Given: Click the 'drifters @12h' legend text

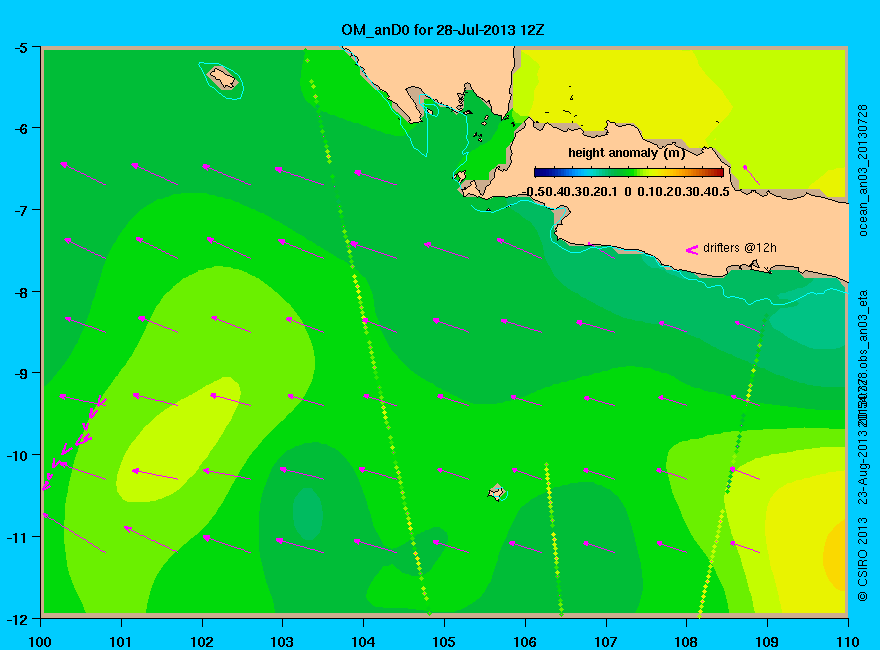Looking at the screenshot, I should tap(740, 248).
